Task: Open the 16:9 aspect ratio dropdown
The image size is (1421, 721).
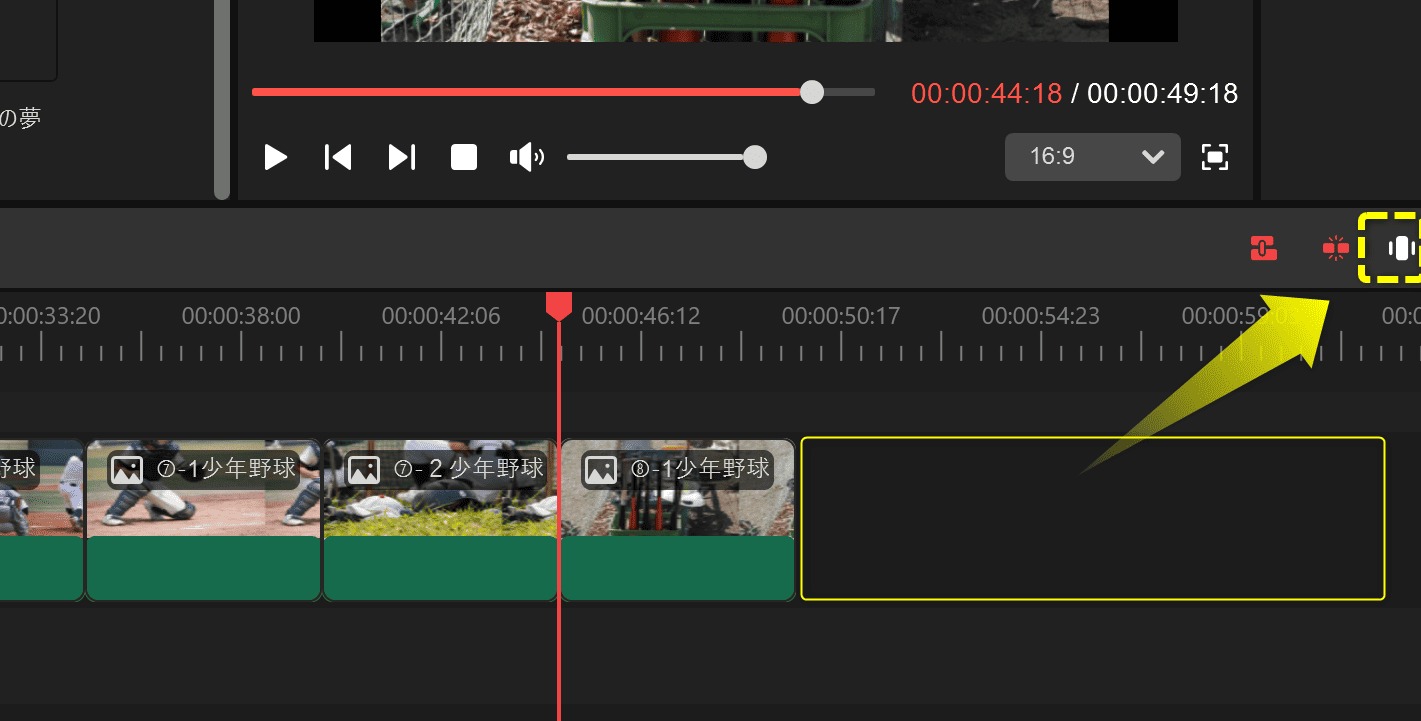Action: coord(1092,157)
